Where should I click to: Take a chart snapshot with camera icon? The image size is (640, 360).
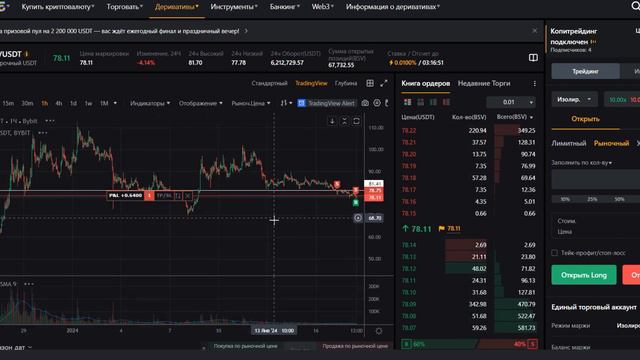(365, 103)
